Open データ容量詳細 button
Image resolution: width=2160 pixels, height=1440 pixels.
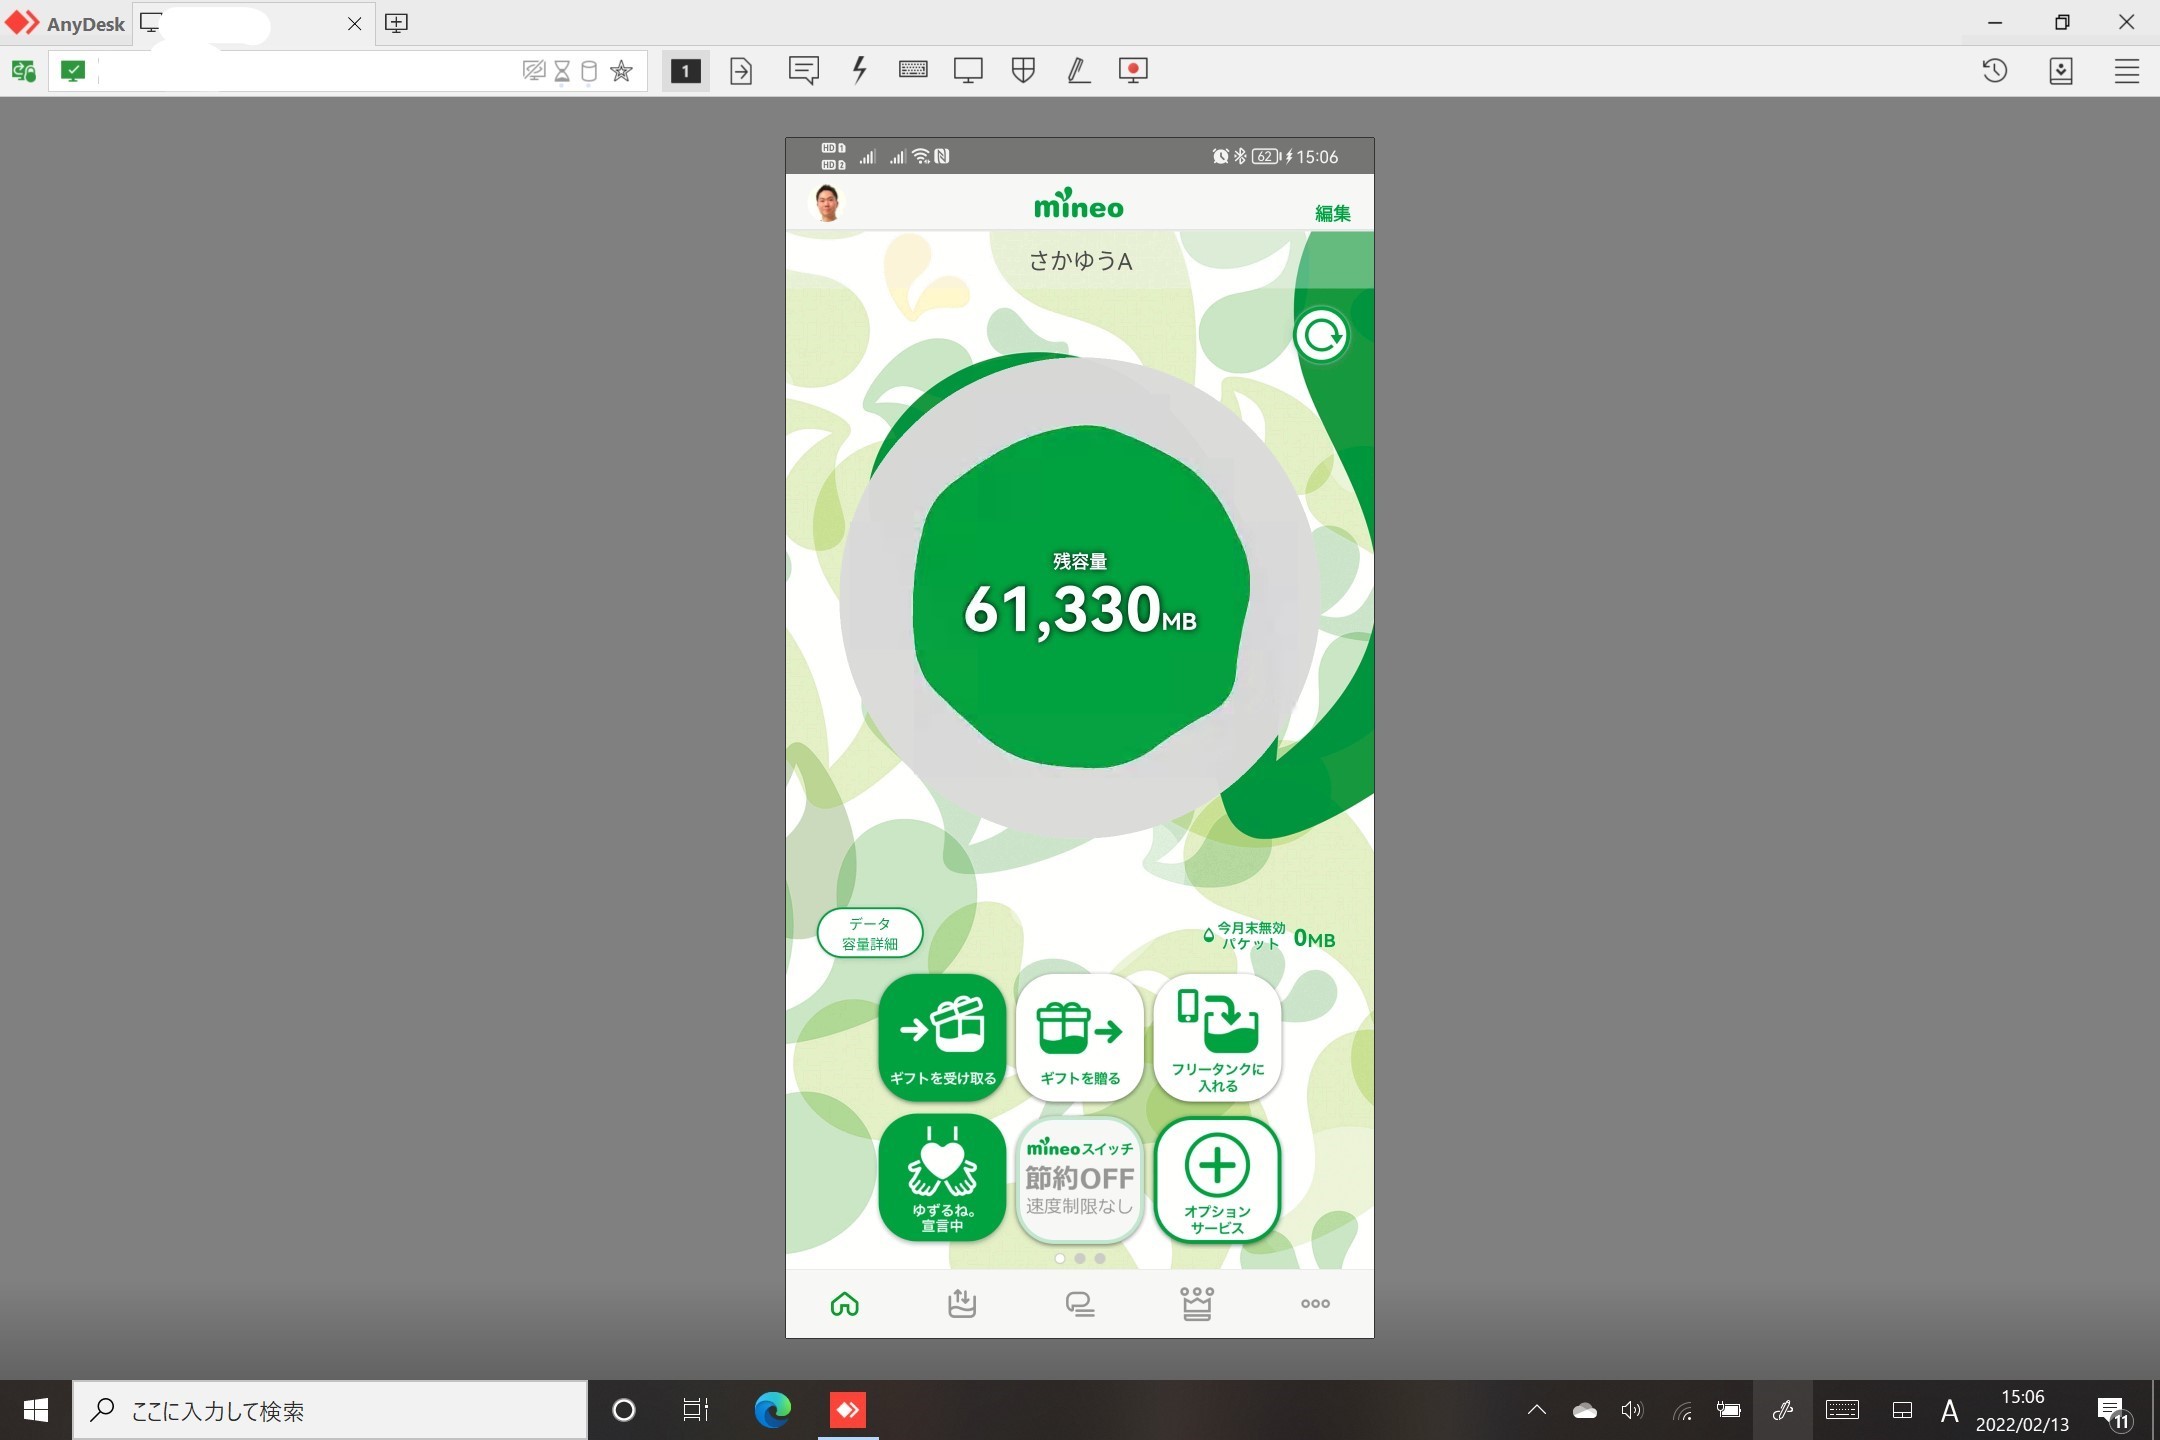click(870, 933)
